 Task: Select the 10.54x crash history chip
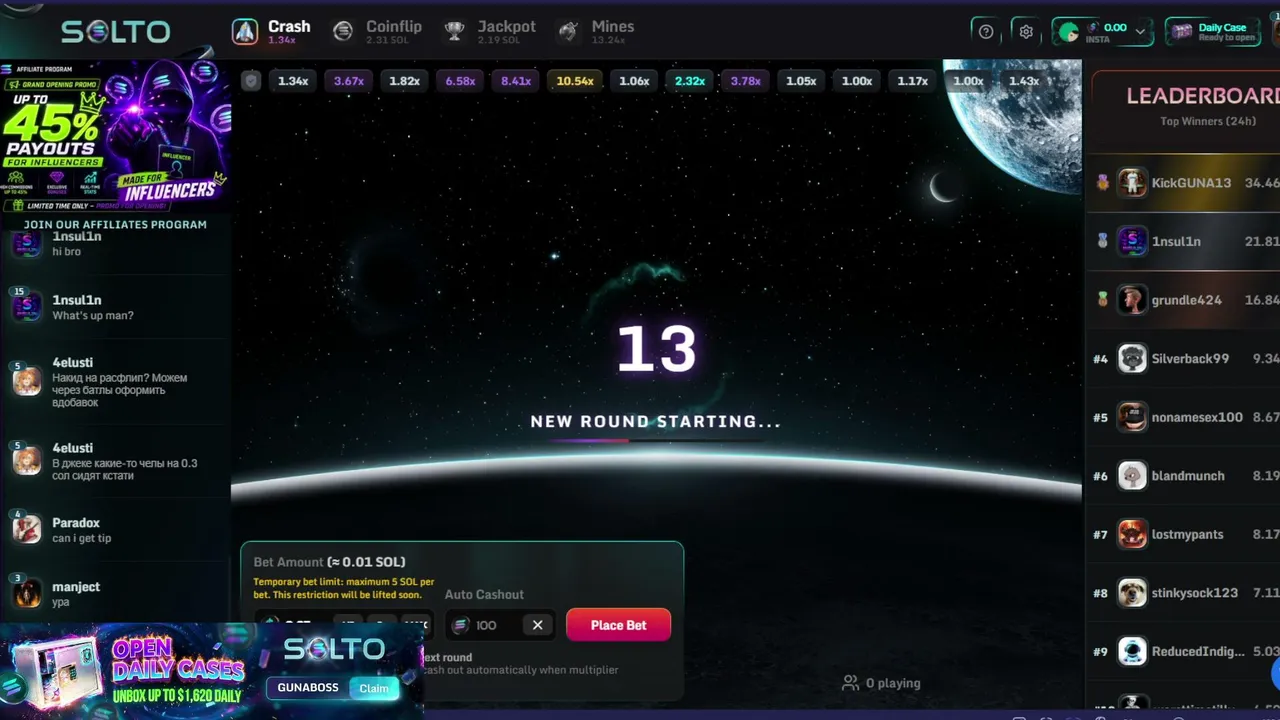click(575, 81)
